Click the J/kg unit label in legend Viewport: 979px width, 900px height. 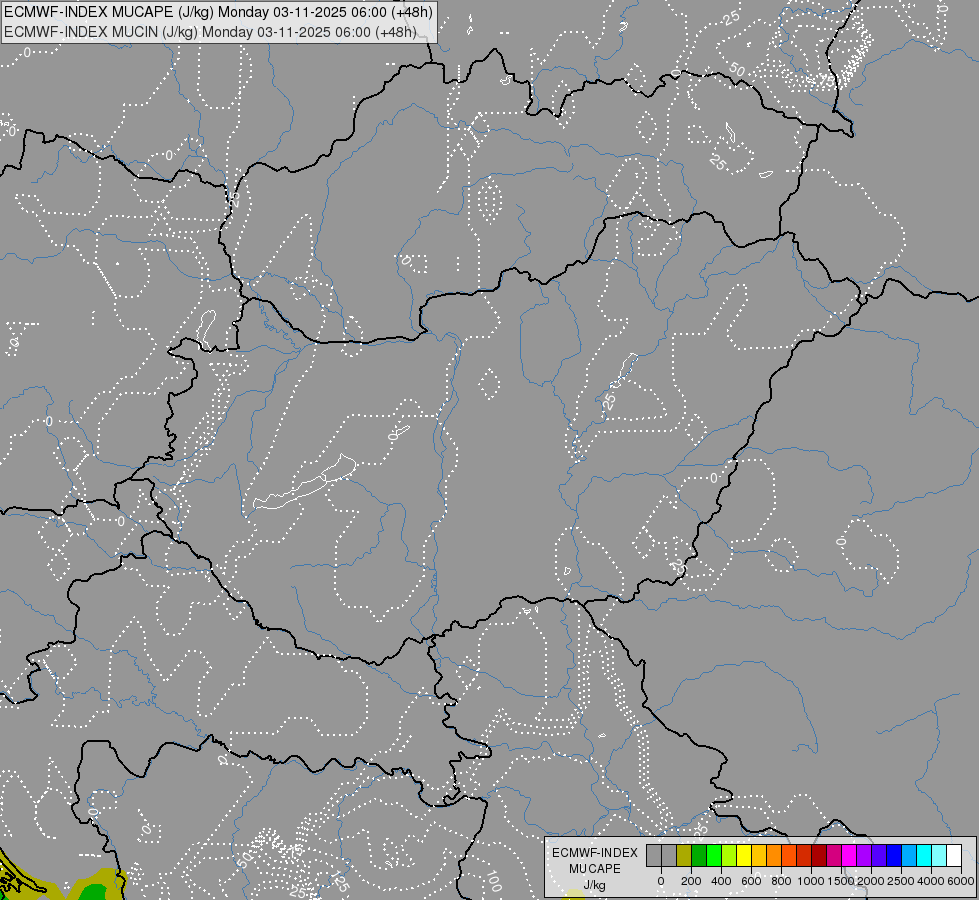[594, 885]
